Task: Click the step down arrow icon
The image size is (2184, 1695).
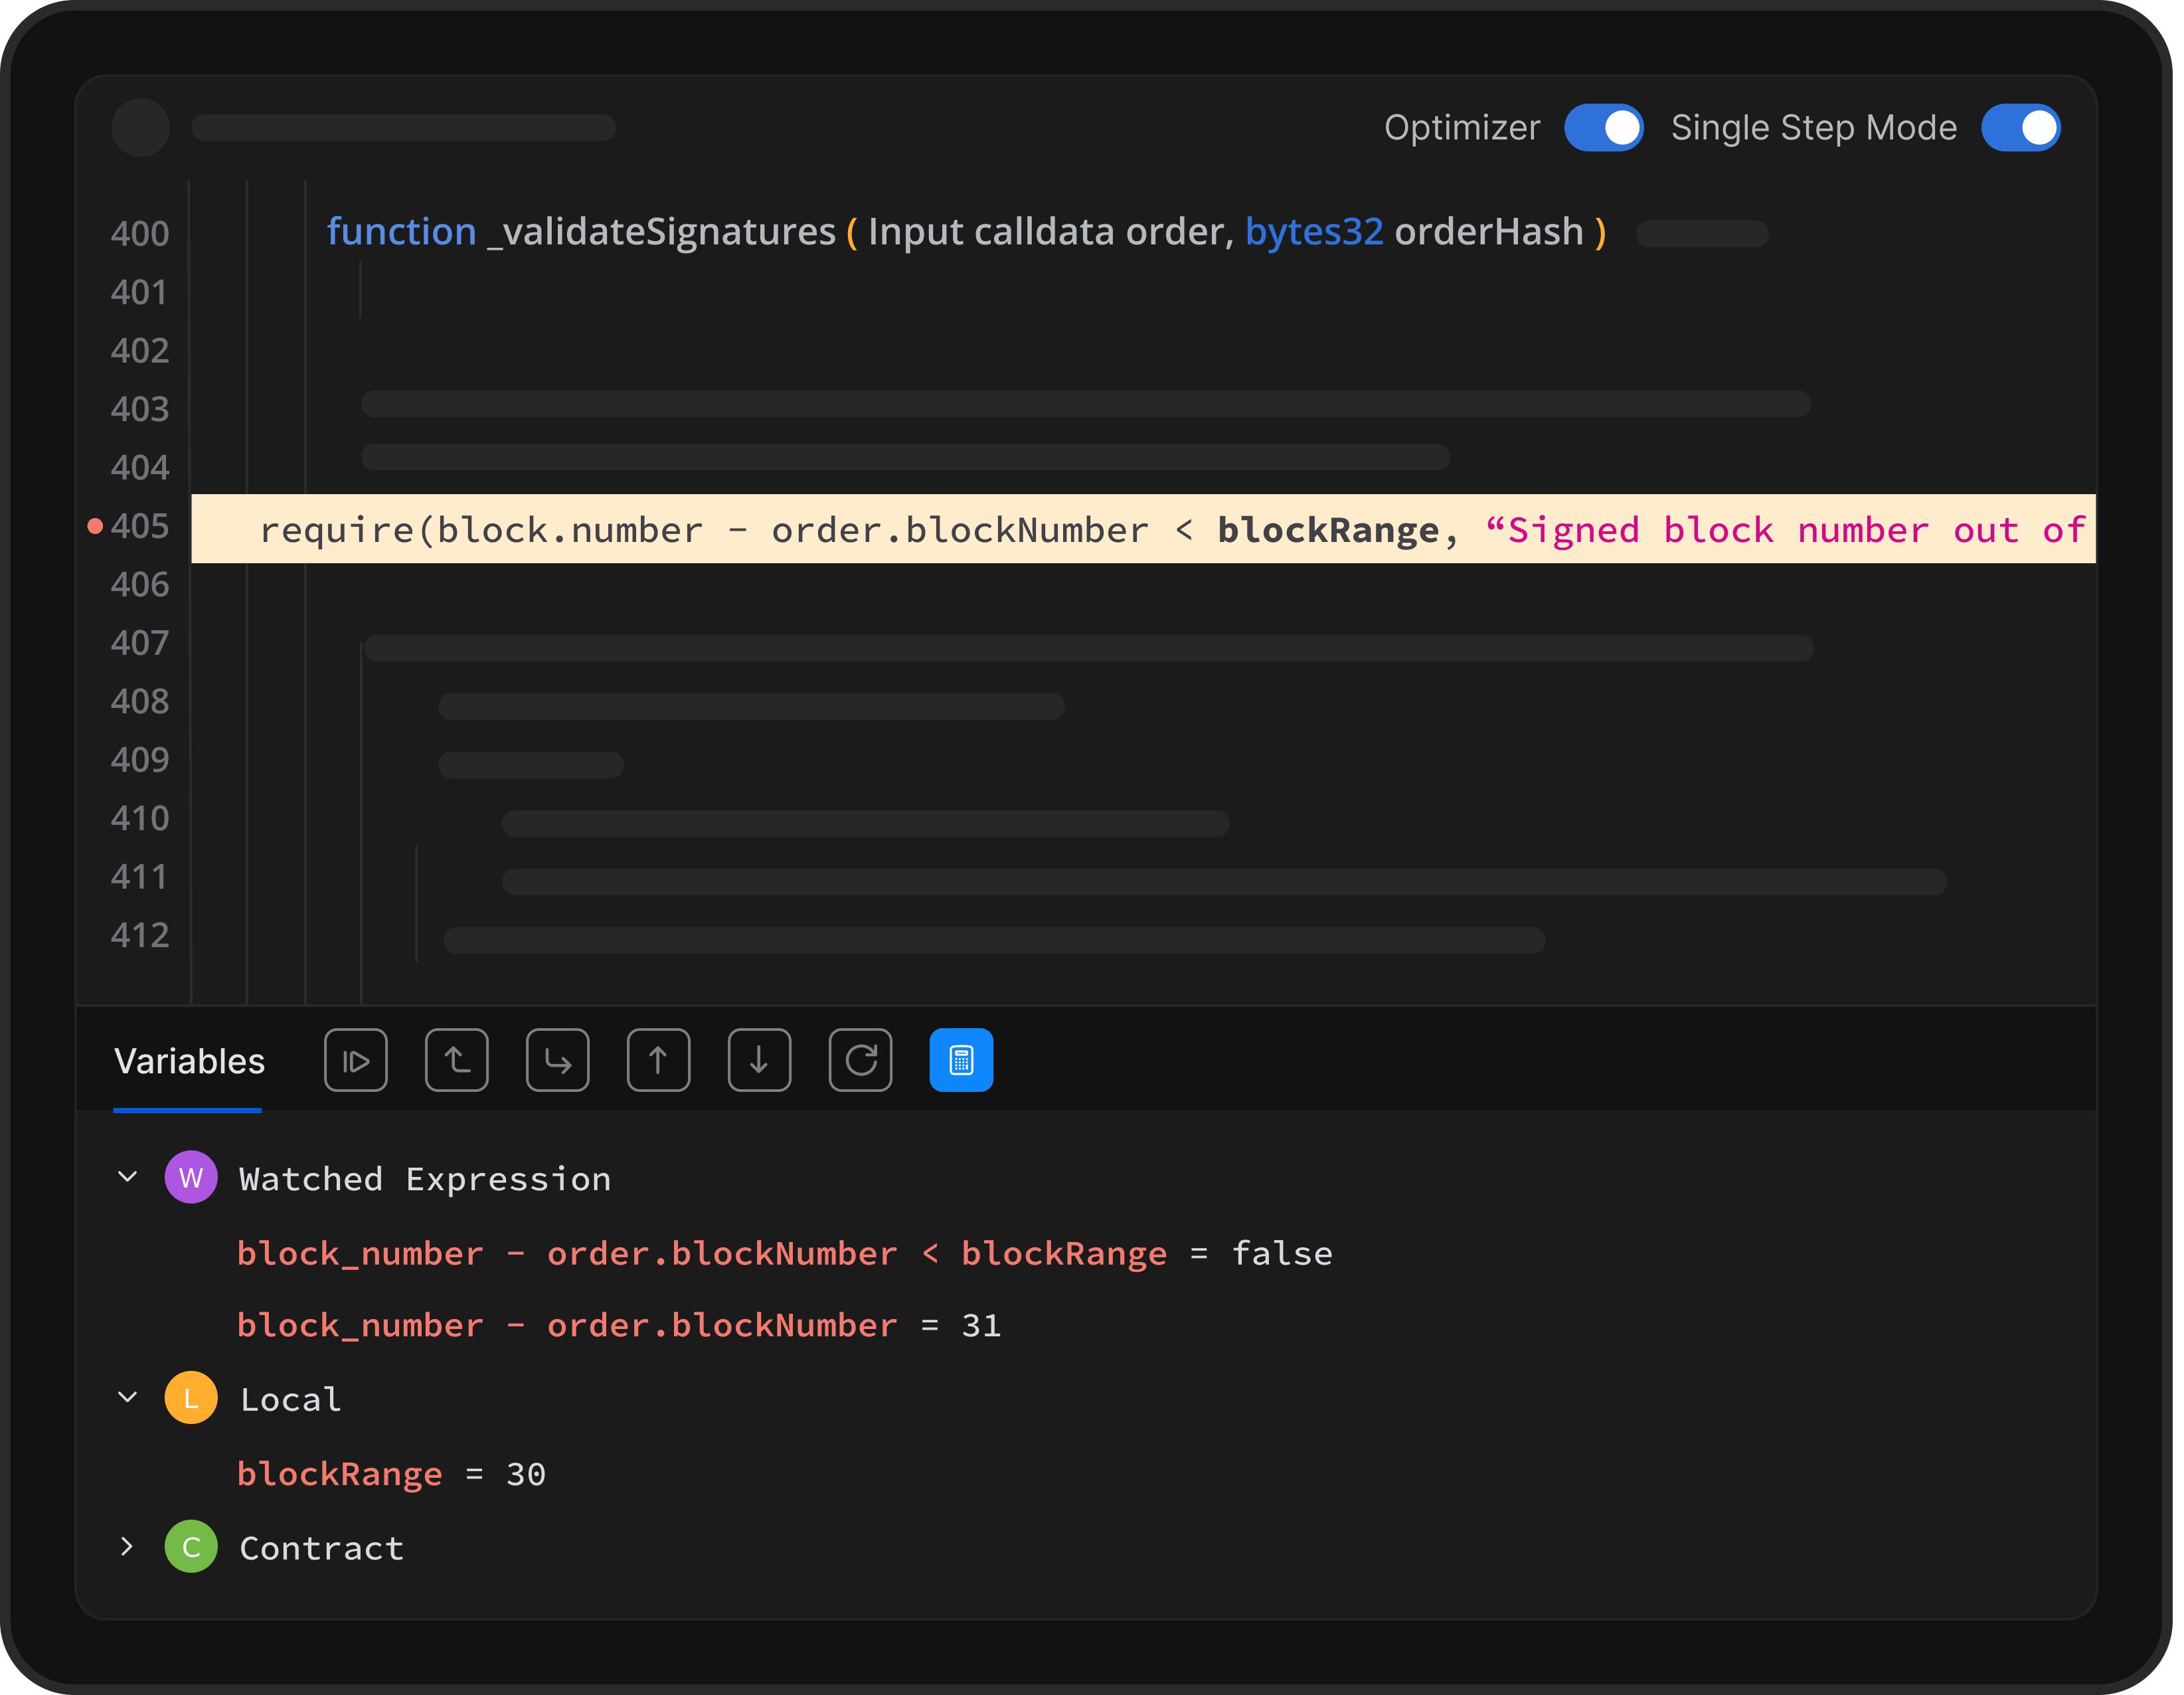Action: pos(760,1060)
